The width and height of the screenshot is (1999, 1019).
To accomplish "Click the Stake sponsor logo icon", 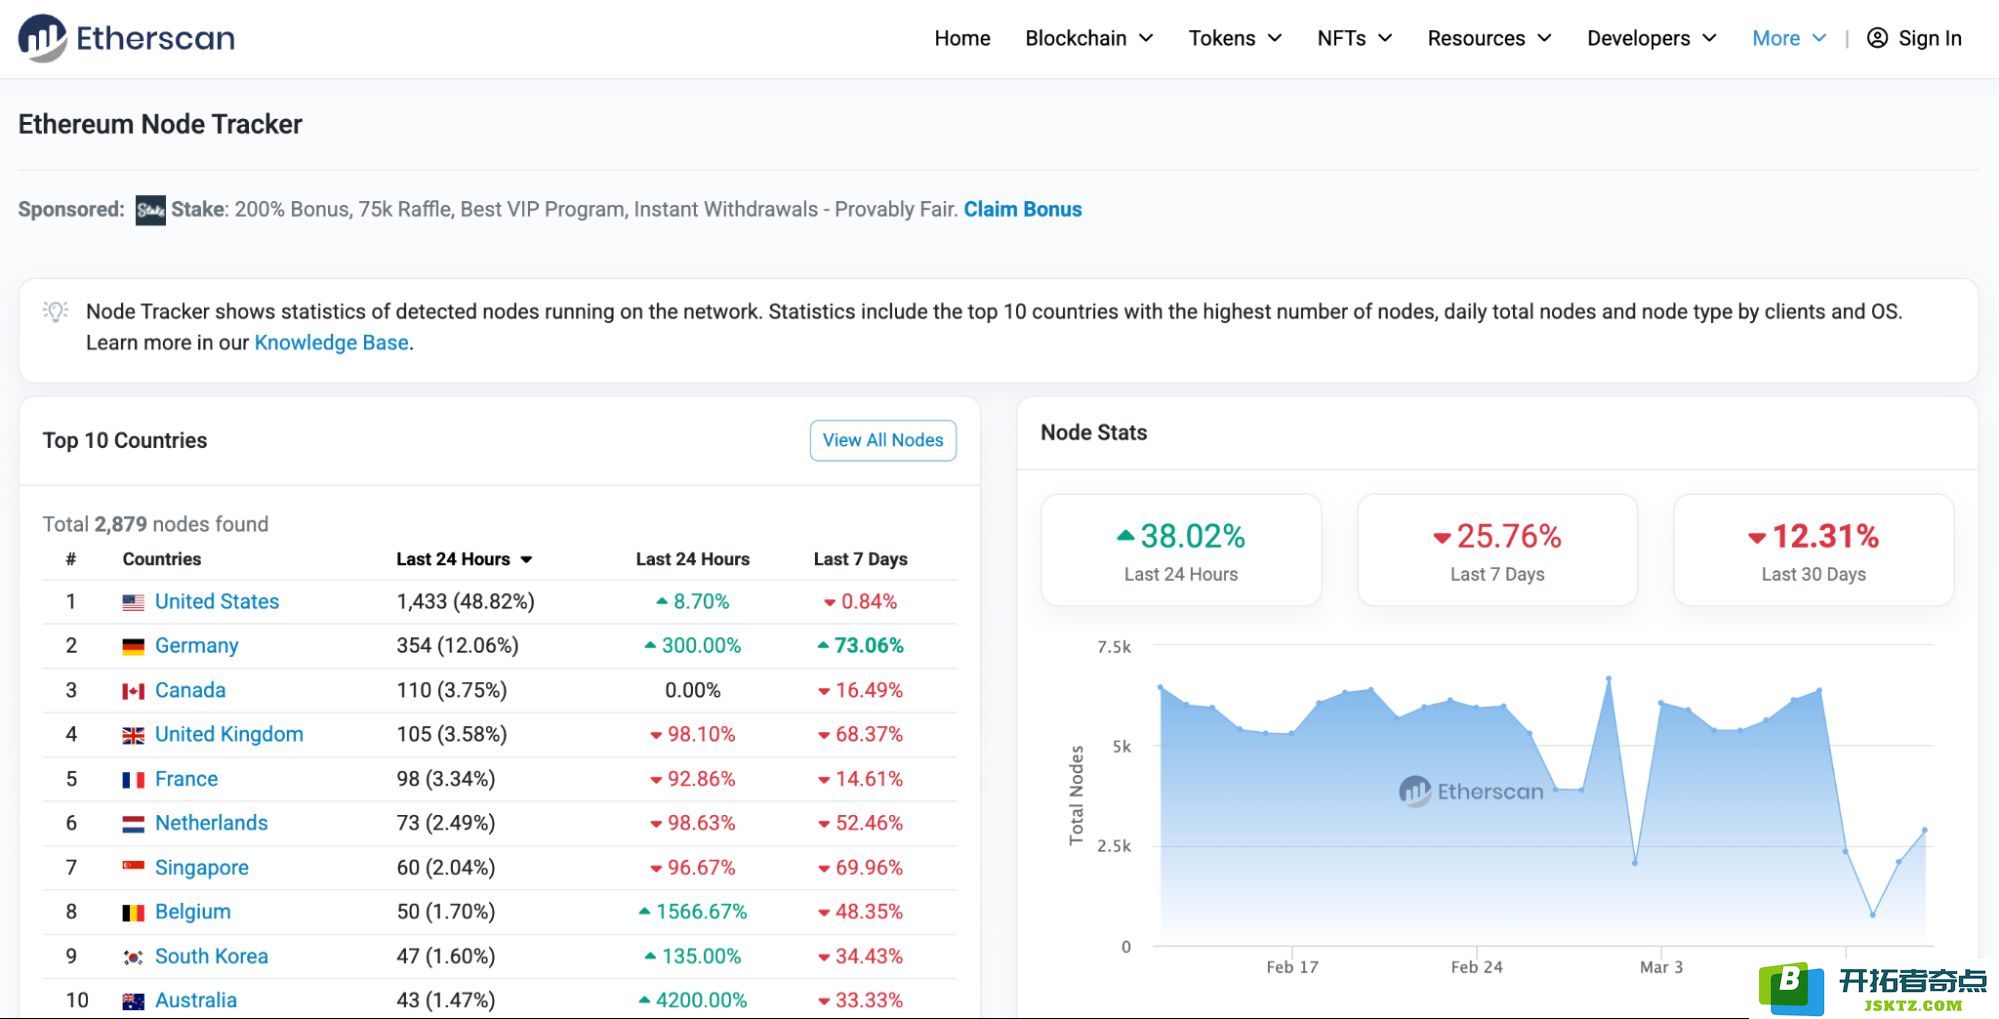I will click(150, 210).
